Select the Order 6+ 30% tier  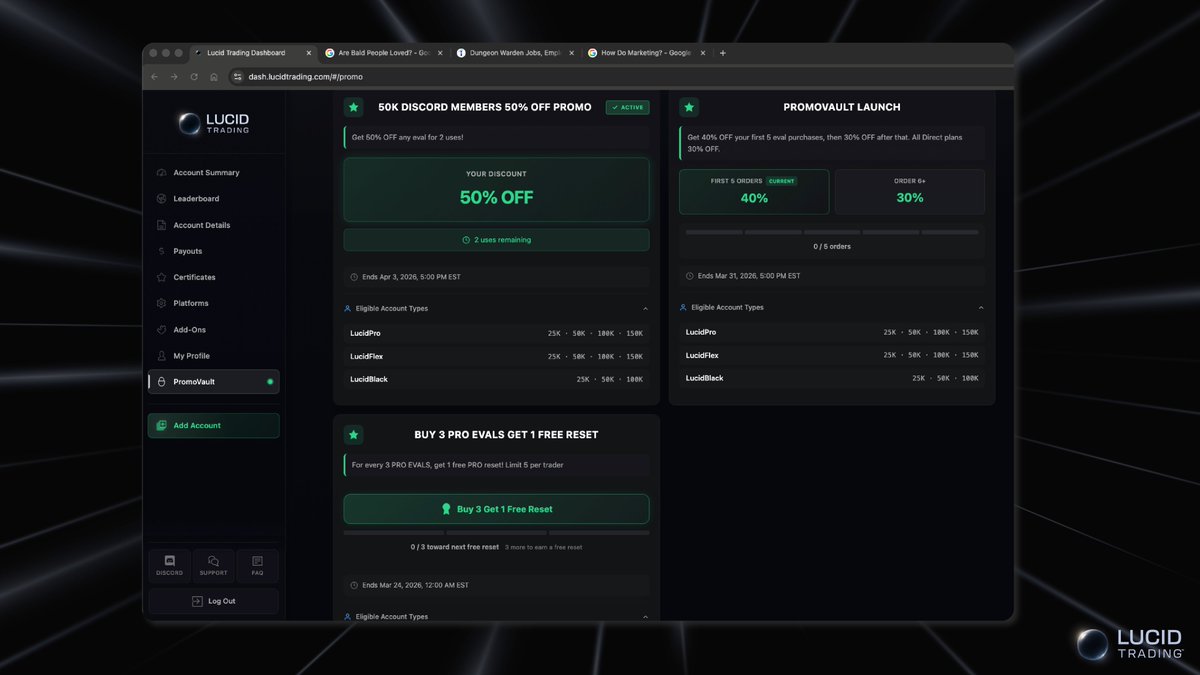click(x=910, y=191)
